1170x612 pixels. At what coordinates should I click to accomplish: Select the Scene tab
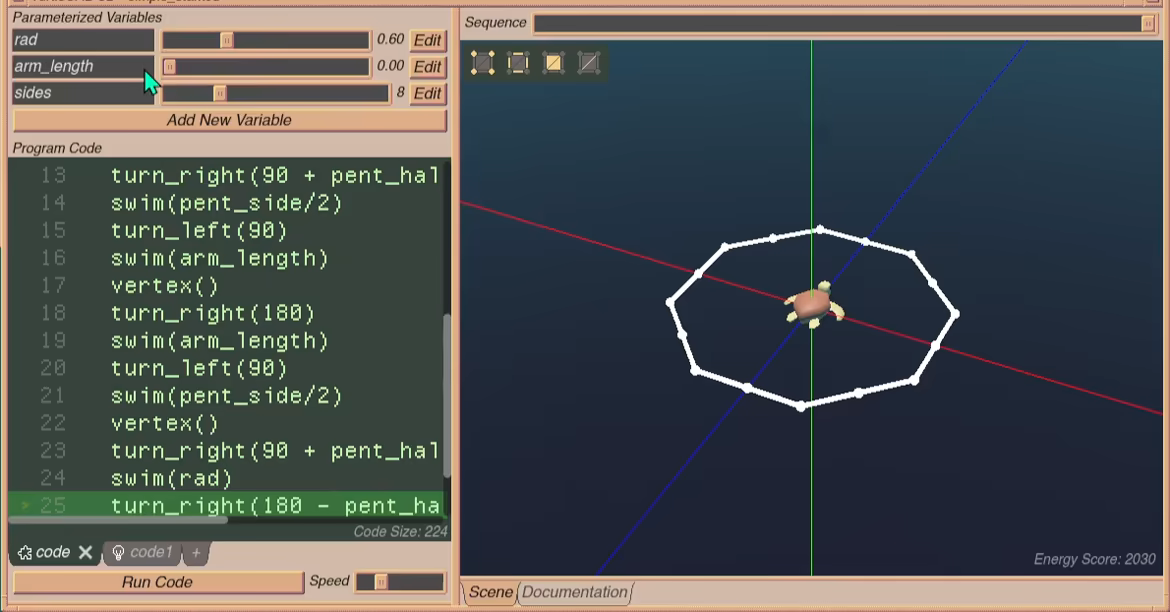tap(490, 593)
